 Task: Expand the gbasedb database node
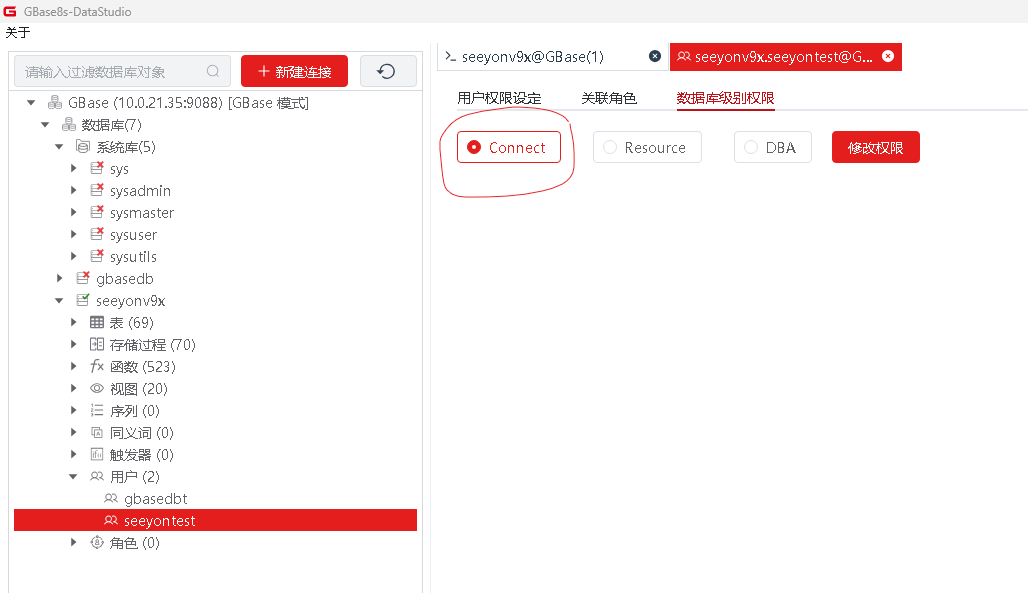pyautogui.click(x=60, y=278)
